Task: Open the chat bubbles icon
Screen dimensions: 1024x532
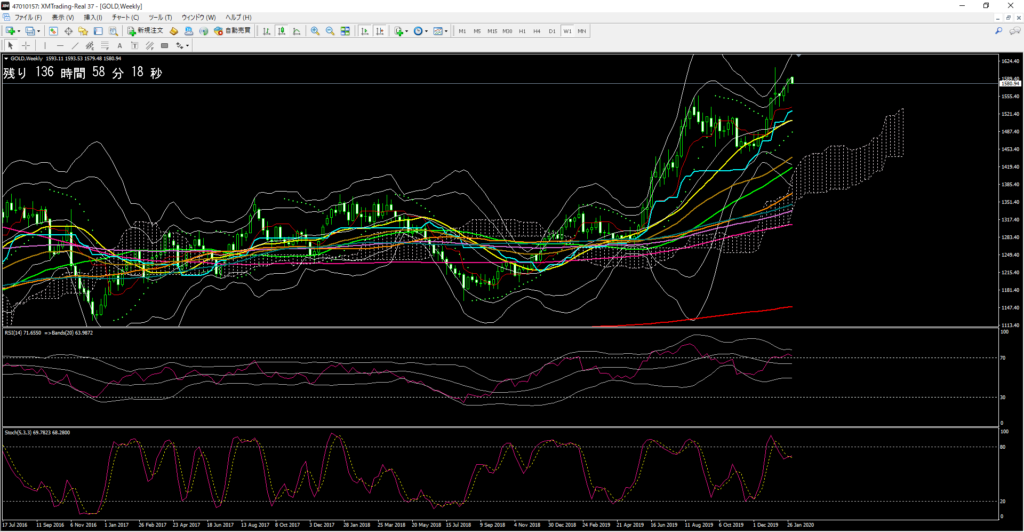Action: click(x=1014, y=31)
